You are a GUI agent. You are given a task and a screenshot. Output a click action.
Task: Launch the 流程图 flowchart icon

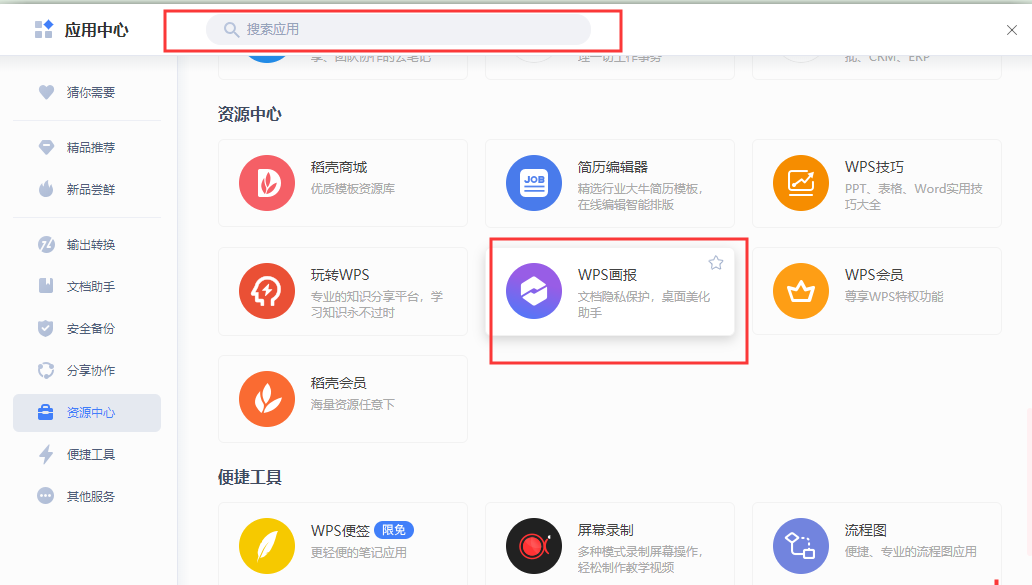click(x=801, y=546)
